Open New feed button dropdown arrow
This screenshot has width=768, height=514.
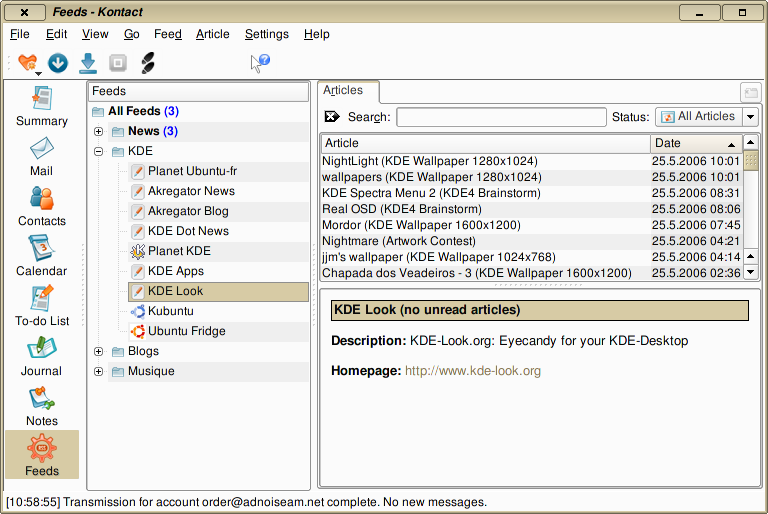tap(38, 73)
